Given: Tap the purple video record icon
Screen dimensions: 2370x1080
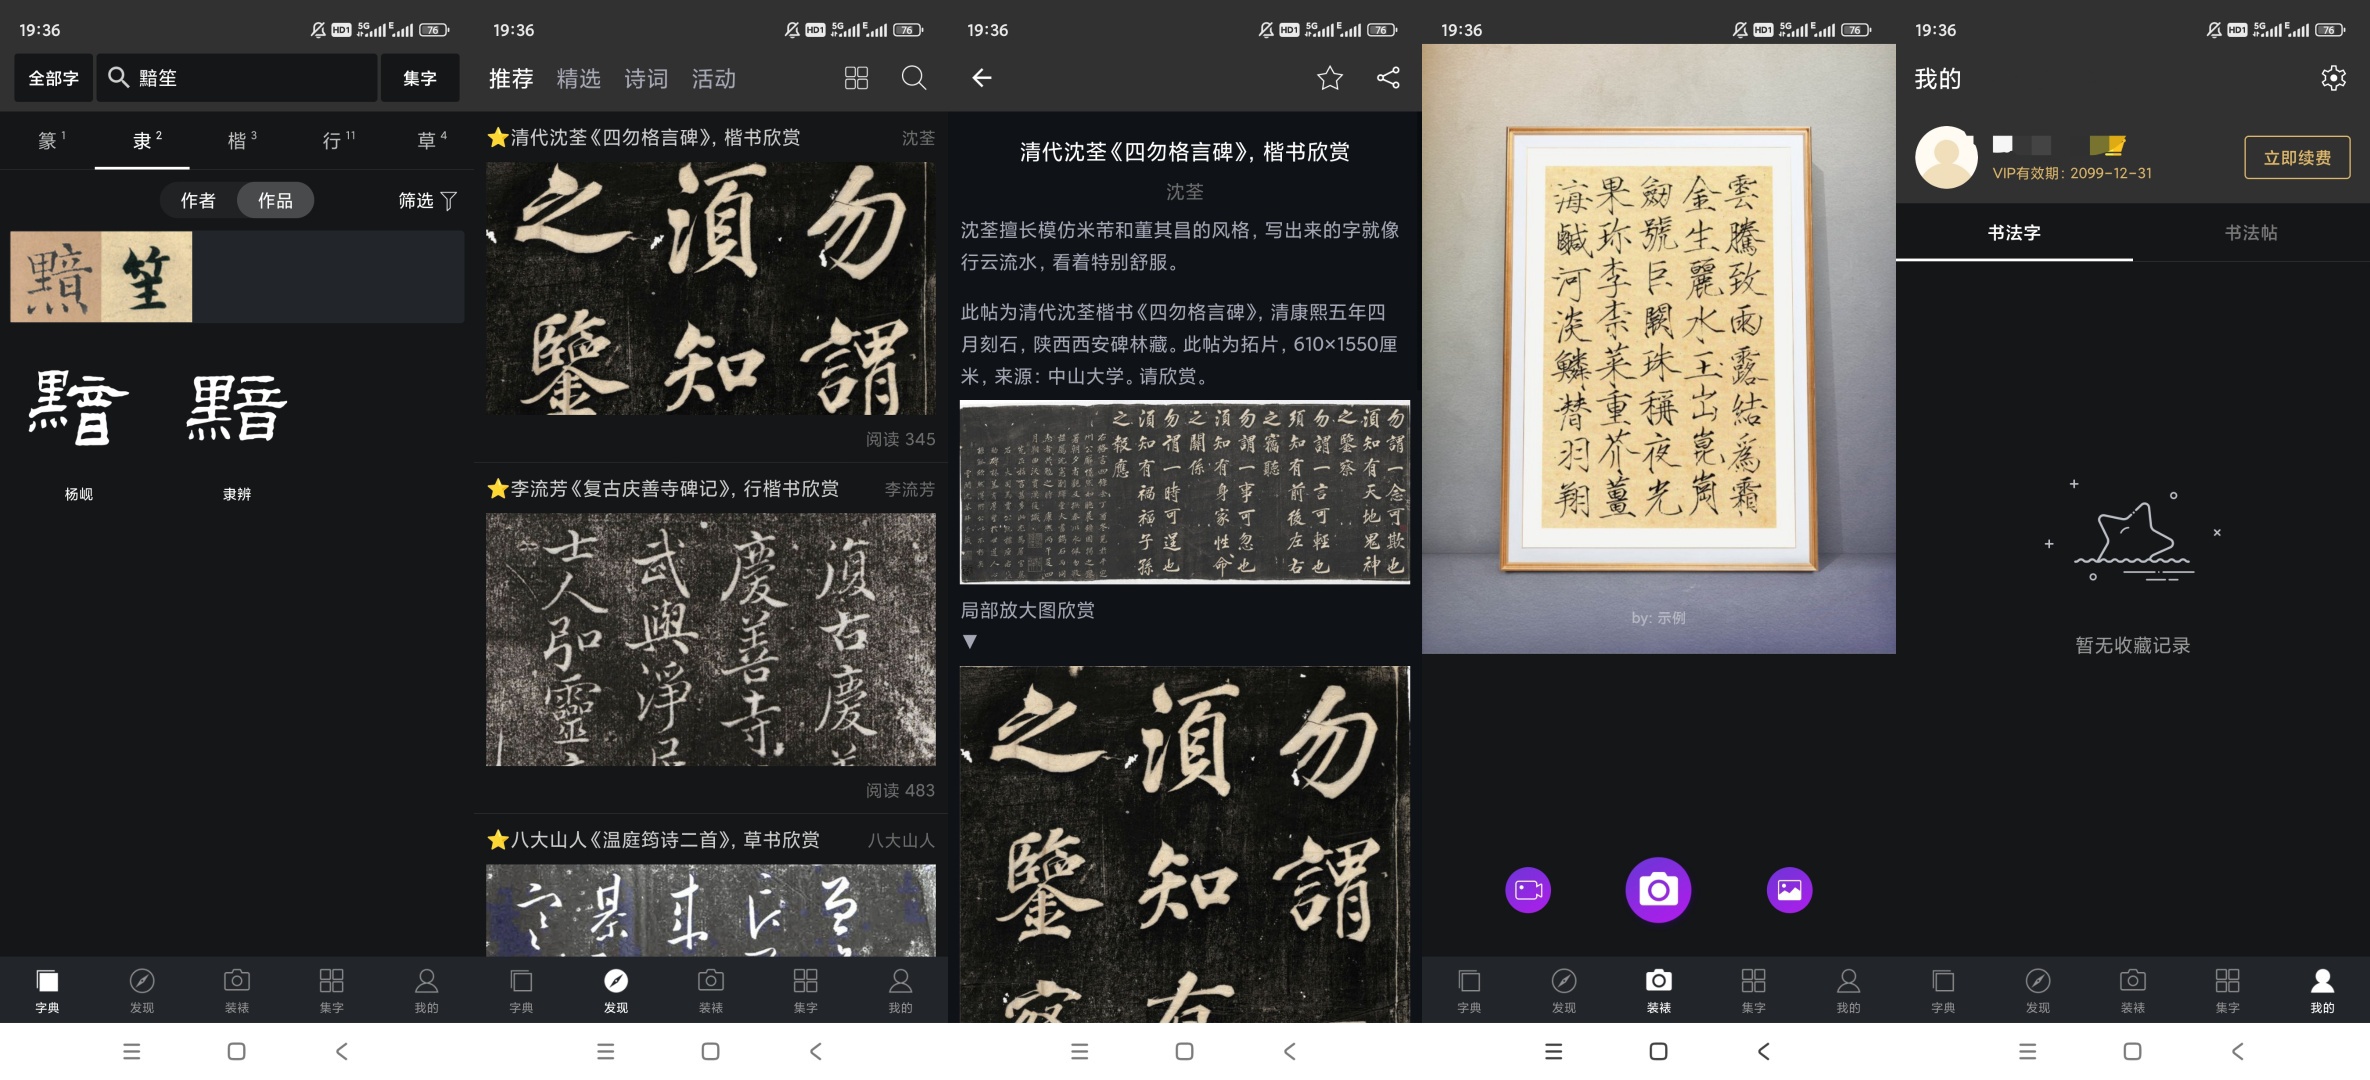Looking at the screenshot, I should (x=1528, y=889).
